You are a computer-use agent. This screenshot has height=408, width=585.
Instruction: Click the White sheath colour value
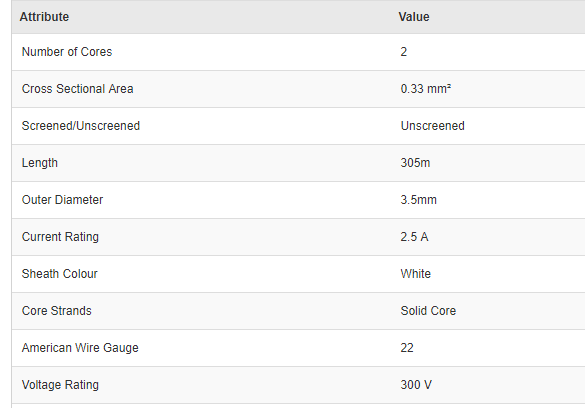pos(416,274)
